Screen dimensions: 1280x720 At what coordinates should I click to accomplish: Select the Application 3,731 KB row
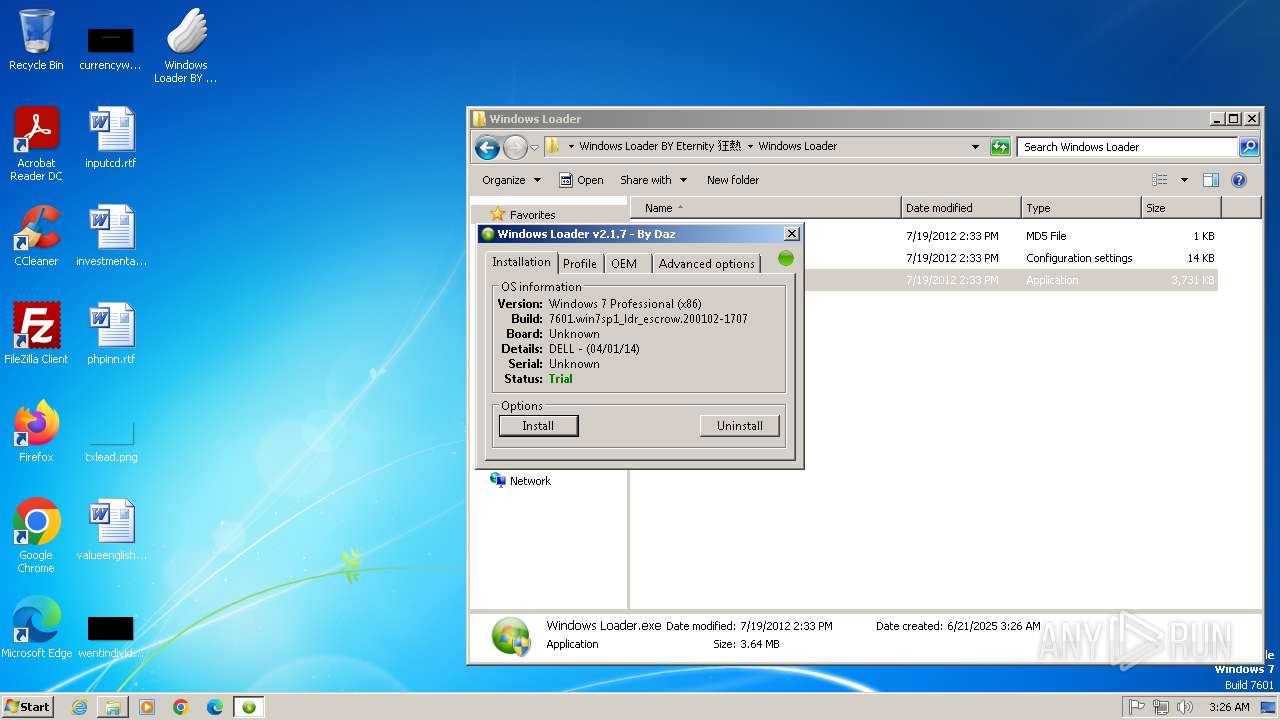pyautogui.click(x=1011, y=280)
